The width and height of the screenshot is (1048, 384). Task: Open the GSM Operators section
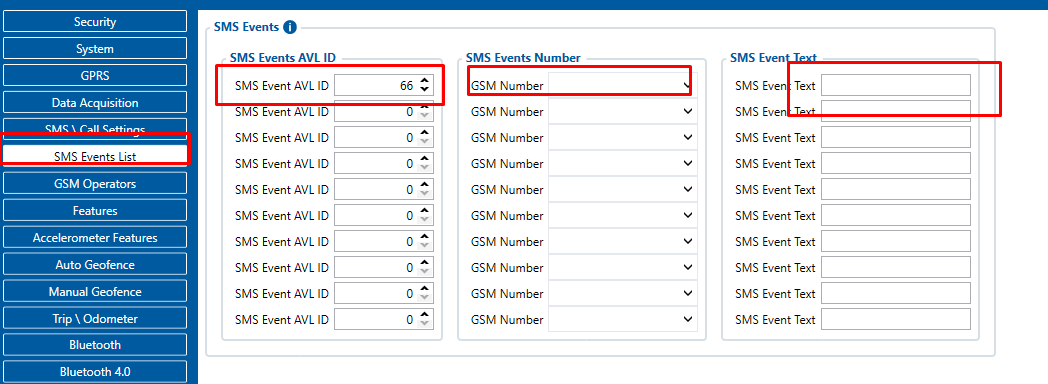tap(94, 184)
